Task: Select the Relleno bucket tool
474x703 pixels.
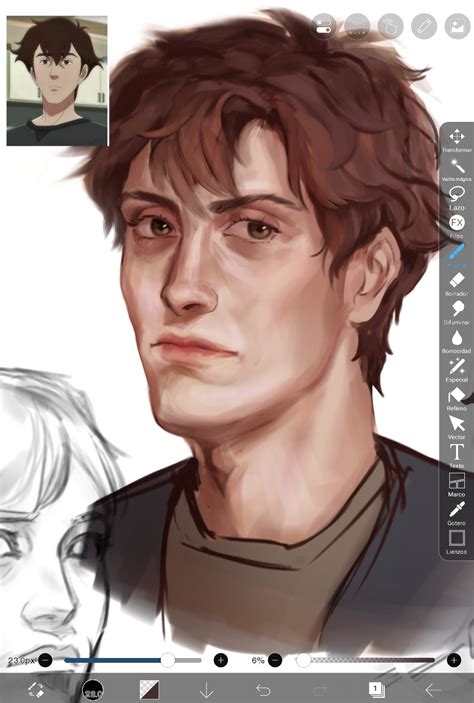Action: 457,399
